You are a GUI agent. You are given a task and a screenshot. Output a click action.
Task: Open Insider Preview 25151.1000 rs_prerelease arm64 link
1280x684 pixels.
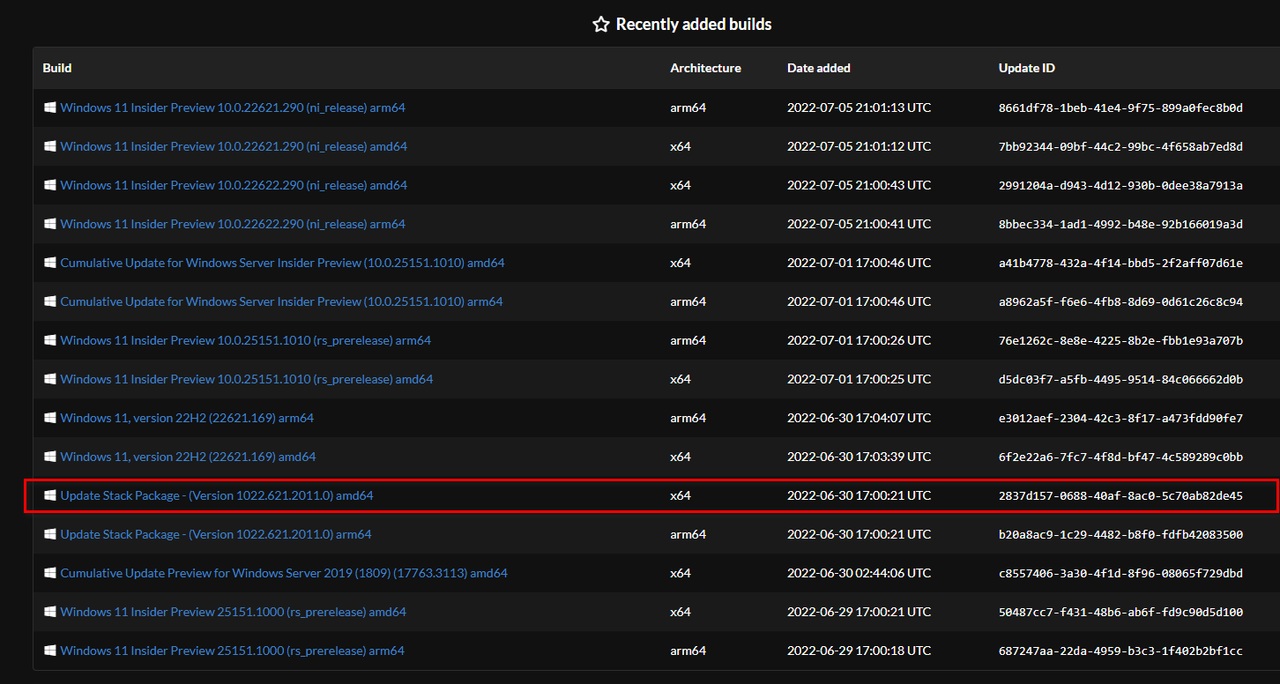[232, 651]
